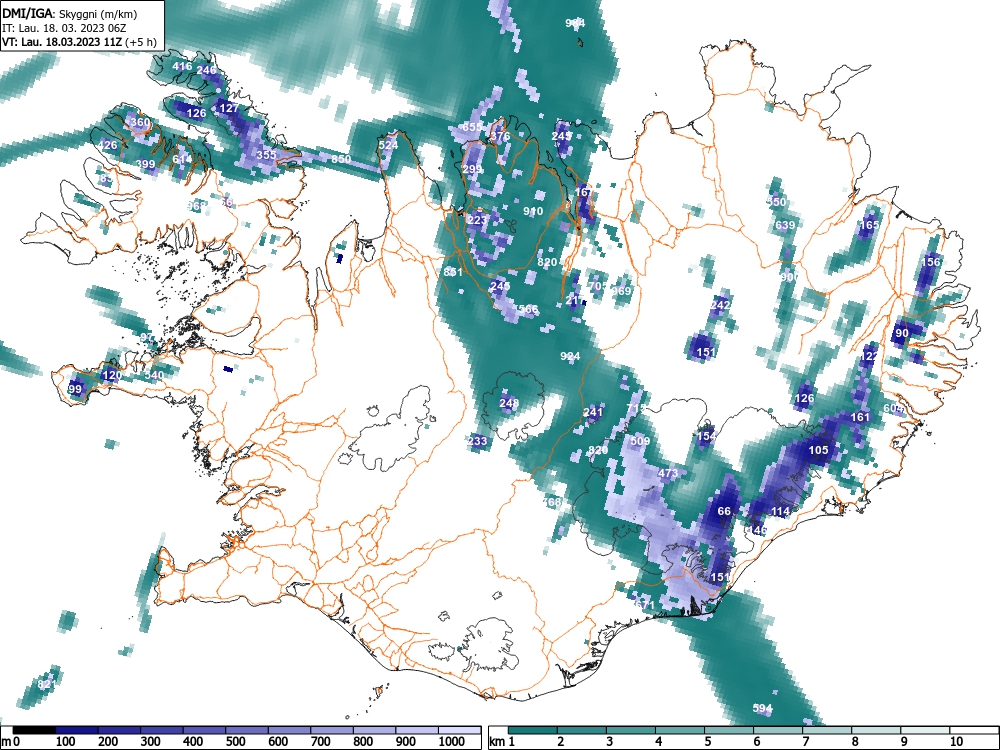The image size is (1000, 750).
Task: Click the 10 label on the kilometer scale
Action: [955, 742]
